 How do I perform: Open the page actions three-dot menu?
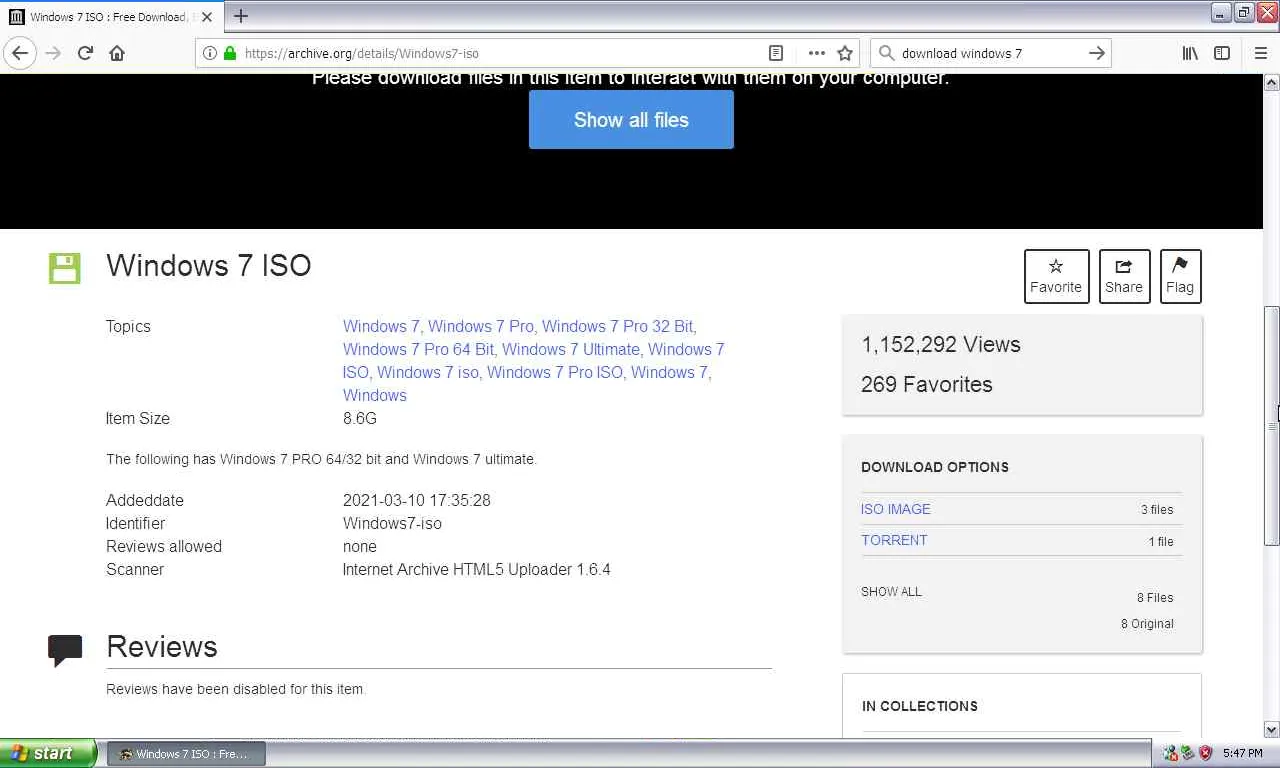816,54
